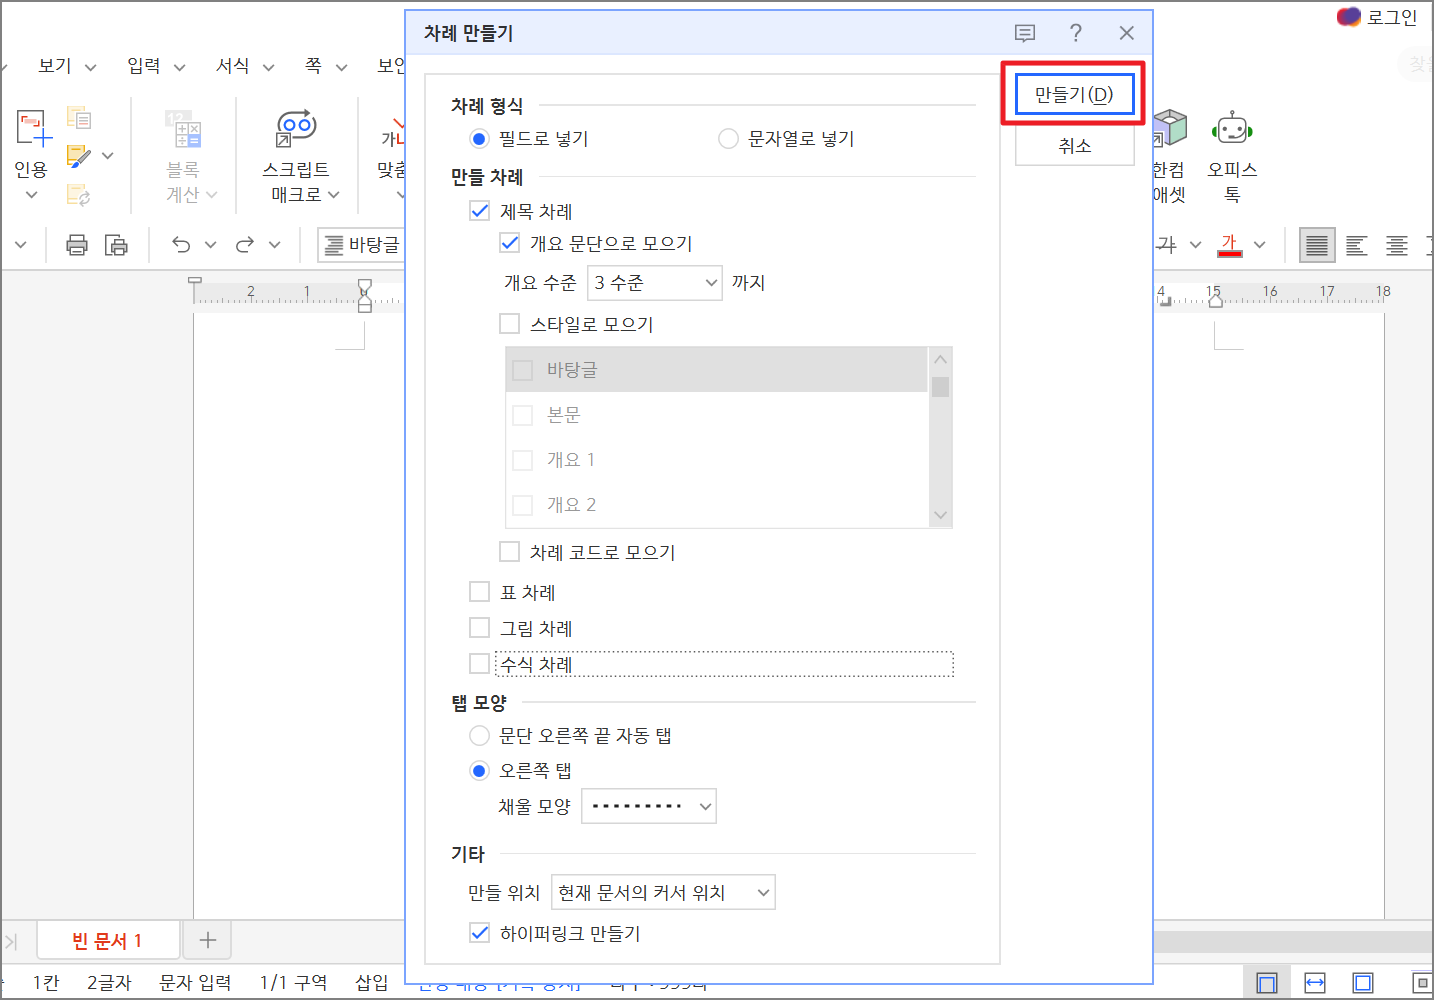
Task: Open the 만들 위치 dropdown
Action: tap(663, 893)
